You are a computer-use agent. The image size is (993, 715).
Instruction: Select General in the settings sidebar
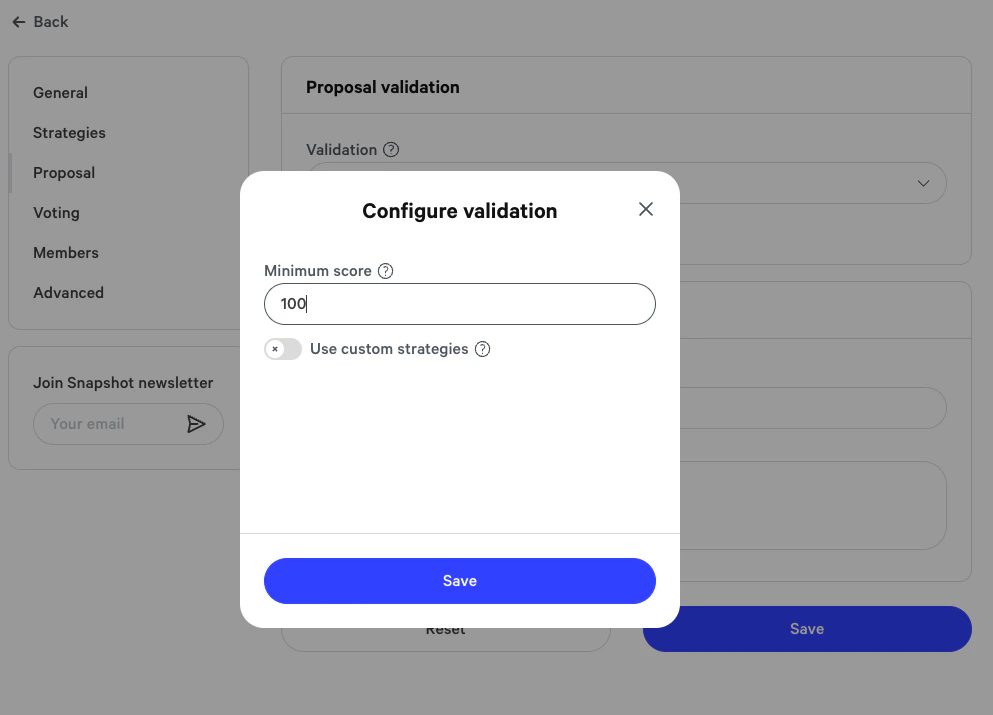(60, 92)
